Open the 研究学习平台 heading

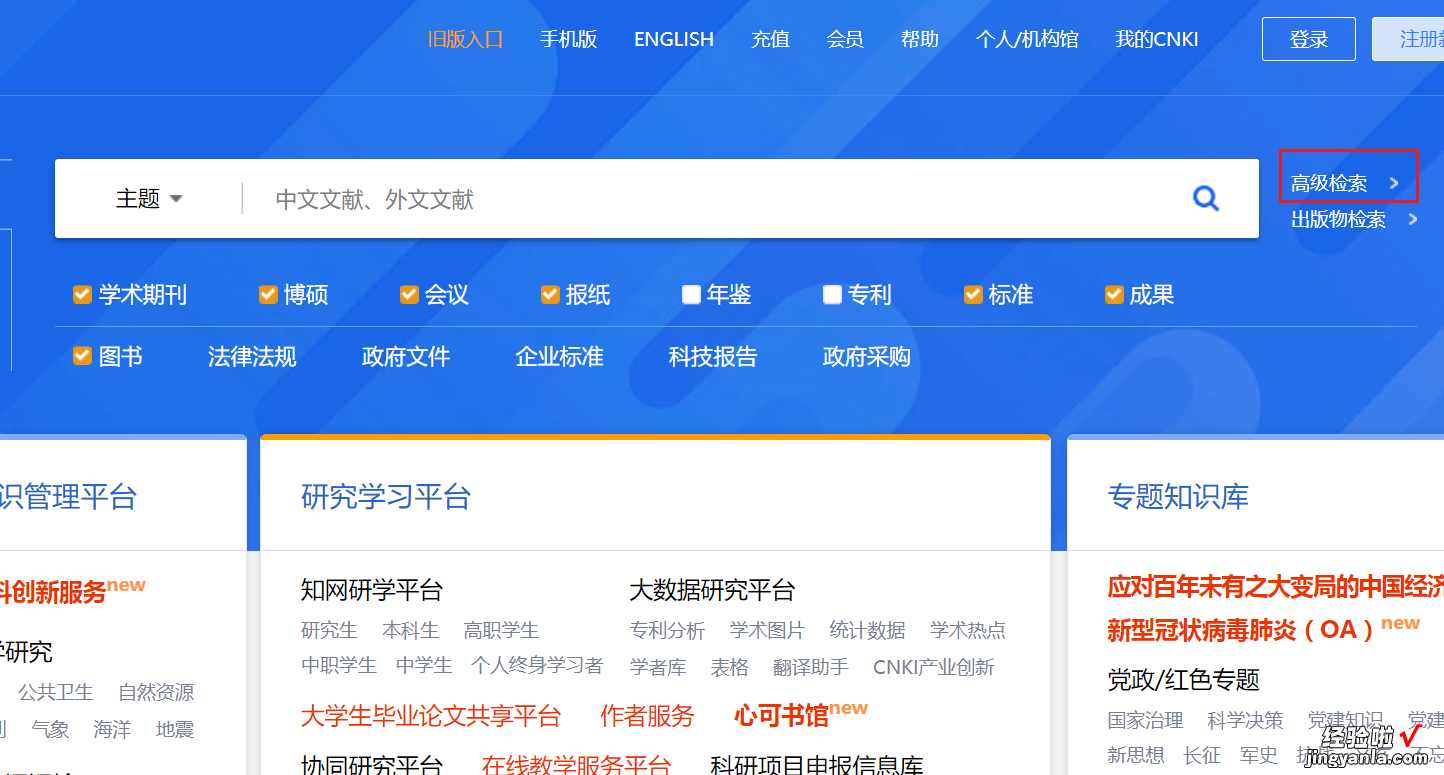386,496
